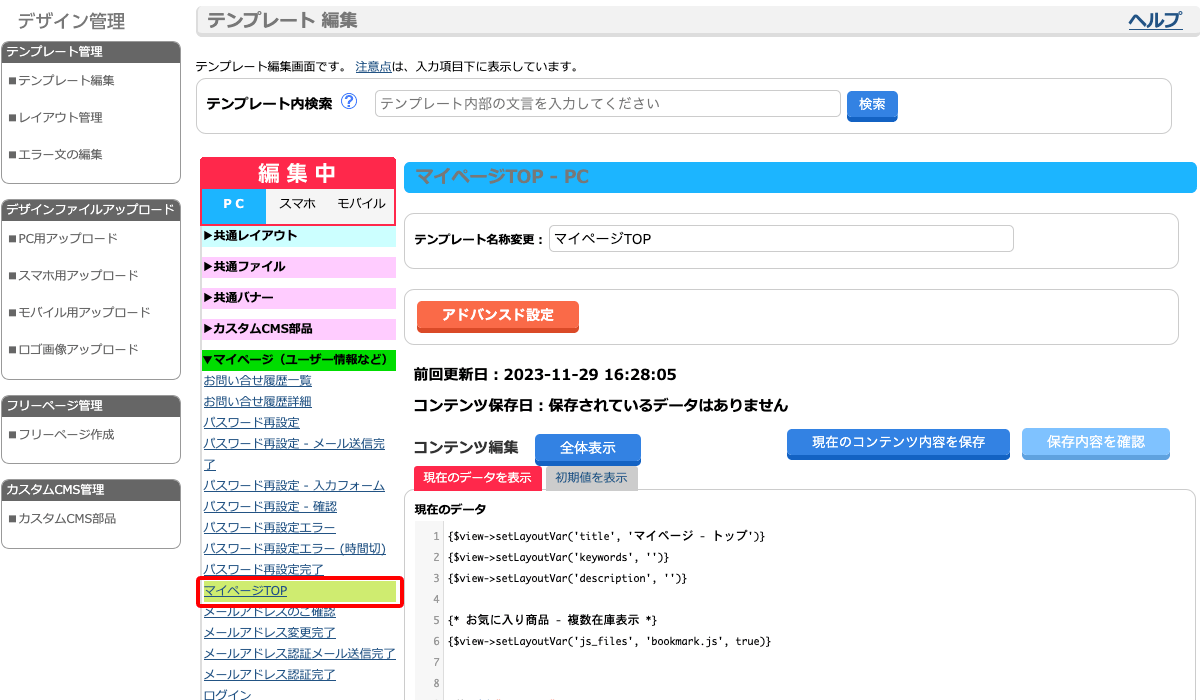Select the PC editing tab
Screen dimensions: 1200x700
click(x=234, y=204)
